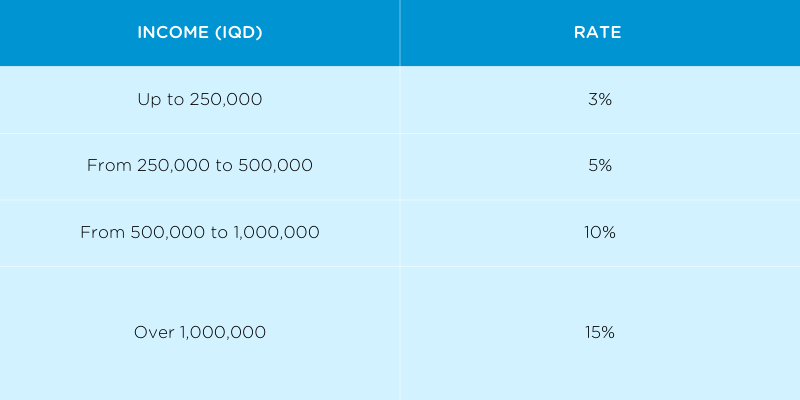This screenshot has height=400, width=800.
Task: Select the Up to 250,000 cell
Action: pyautogui.click(x=199, y=100)
